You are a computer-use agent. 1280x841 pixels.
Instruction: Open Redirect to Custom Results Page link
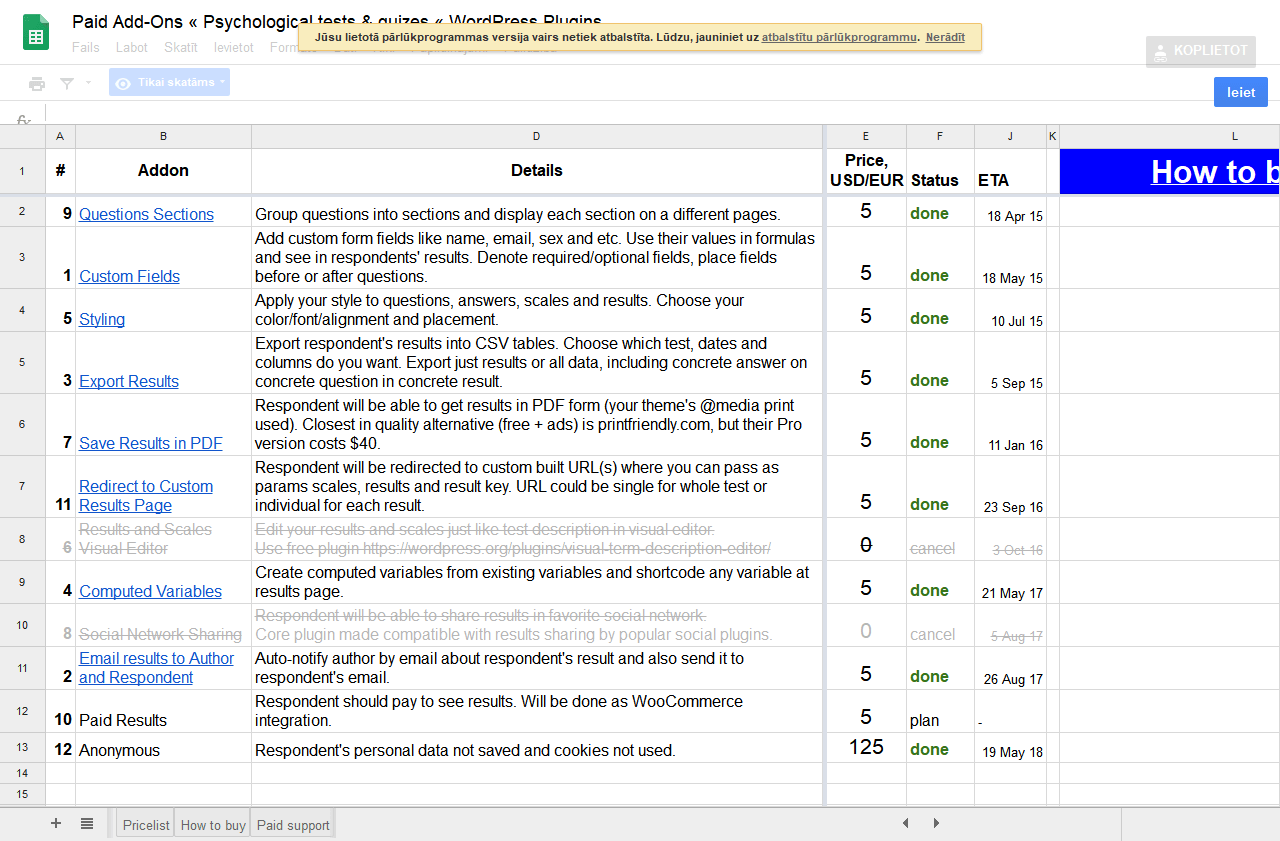146,496
